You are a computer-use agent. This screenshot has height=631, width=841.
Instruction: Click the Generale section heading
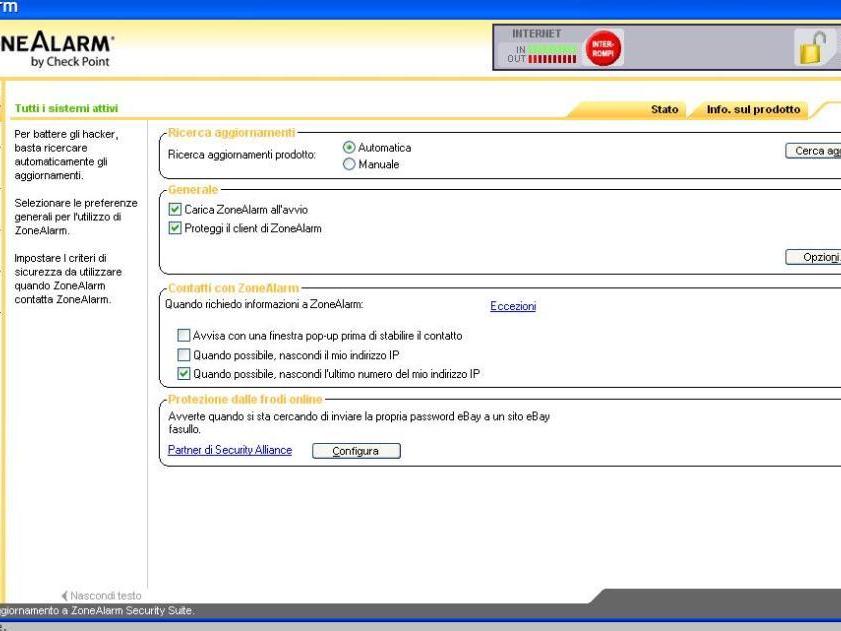click(x=193, y=189)
